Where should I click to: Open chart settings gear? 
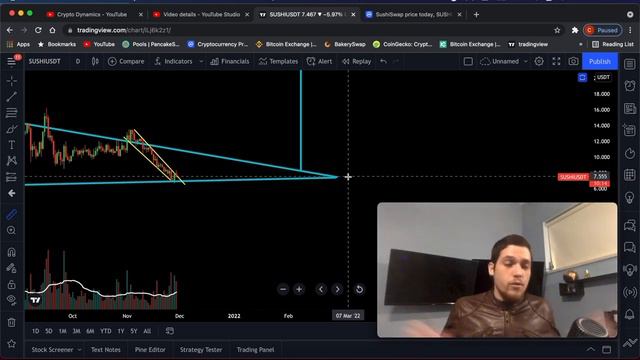click(539, 61)
